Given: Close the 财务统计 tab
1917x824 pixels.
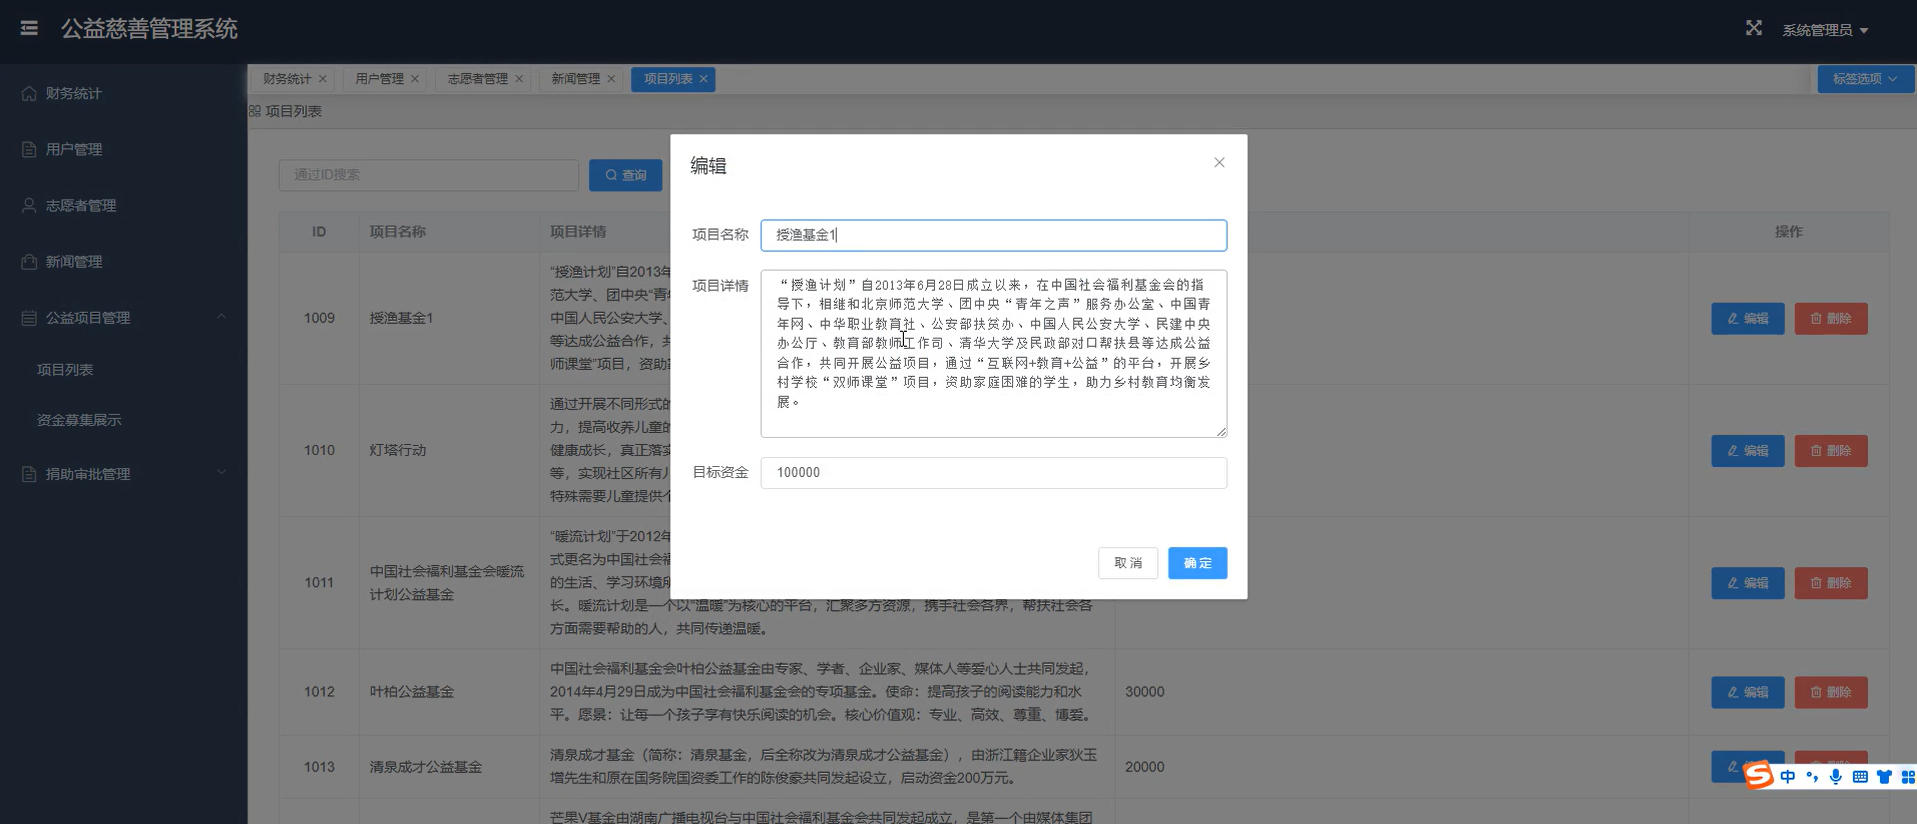Looking at the screenshot, I should click(322, 79).
